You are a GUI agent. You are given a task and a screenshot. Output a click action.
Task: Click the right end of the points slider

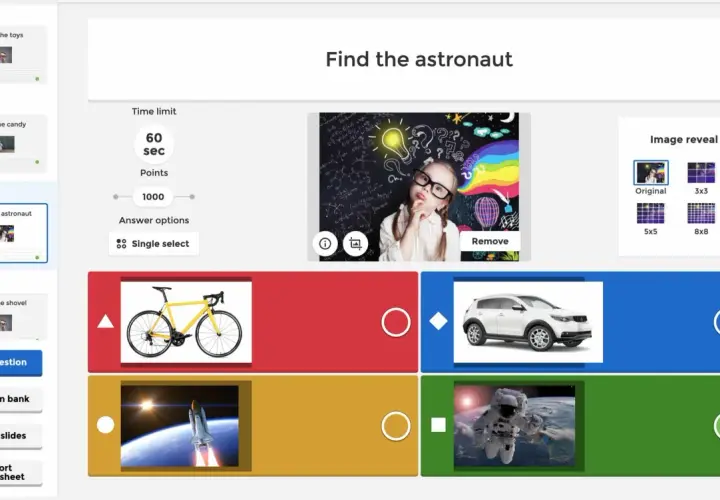point(192,197)
